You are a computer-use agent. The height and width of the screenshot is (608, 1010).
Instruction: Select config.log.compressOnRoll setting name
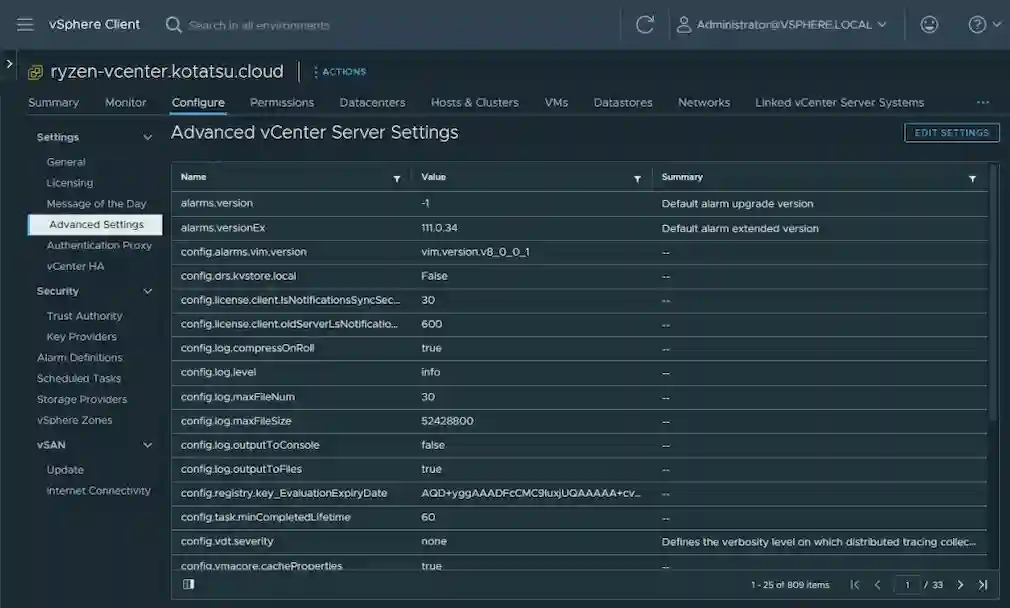(247, 348)
